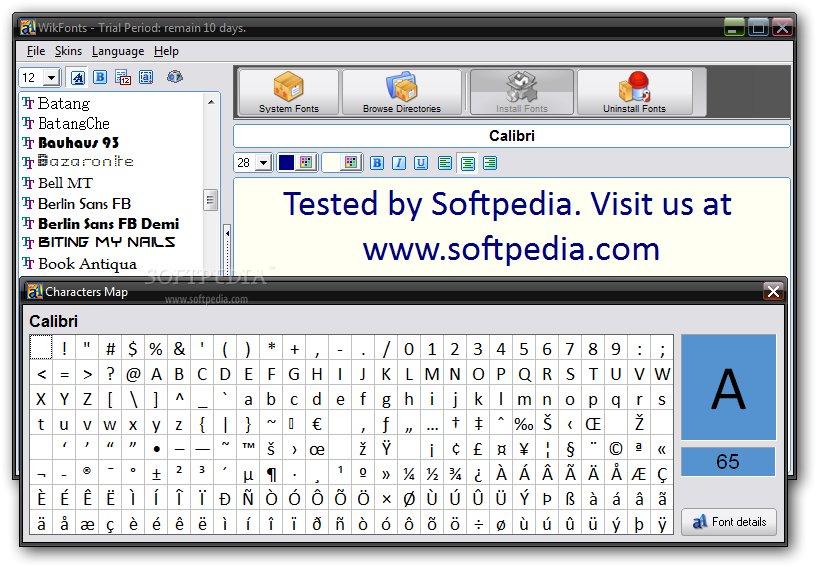This screenshot has height=567, width=817.
Task: Open the font list size 12 dropdown
Action: pos(51,78)
